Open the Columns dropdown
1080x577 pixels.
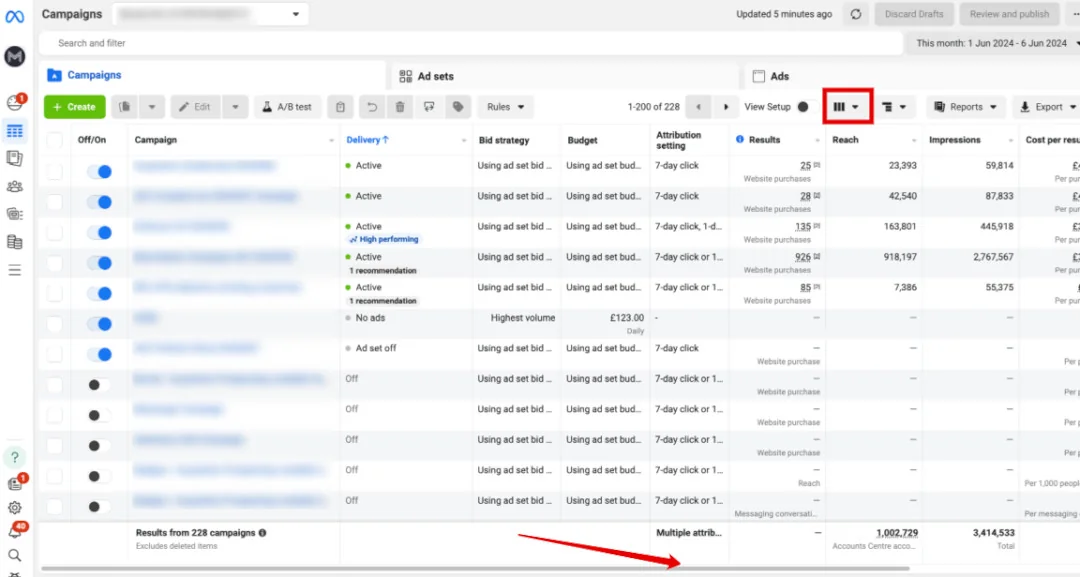click(847, 107)
